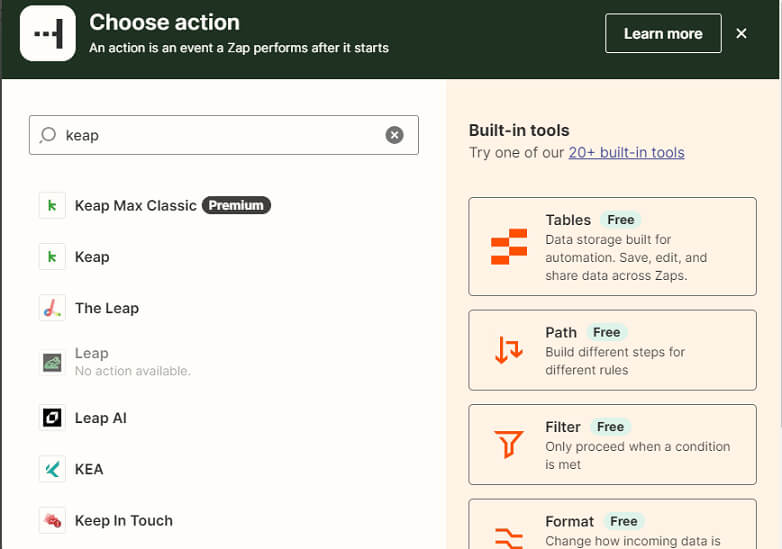The height and width of the screenshot is (549, 782).
Task: Click the Built-in tools heading
Action: click(x=519, y=130)
